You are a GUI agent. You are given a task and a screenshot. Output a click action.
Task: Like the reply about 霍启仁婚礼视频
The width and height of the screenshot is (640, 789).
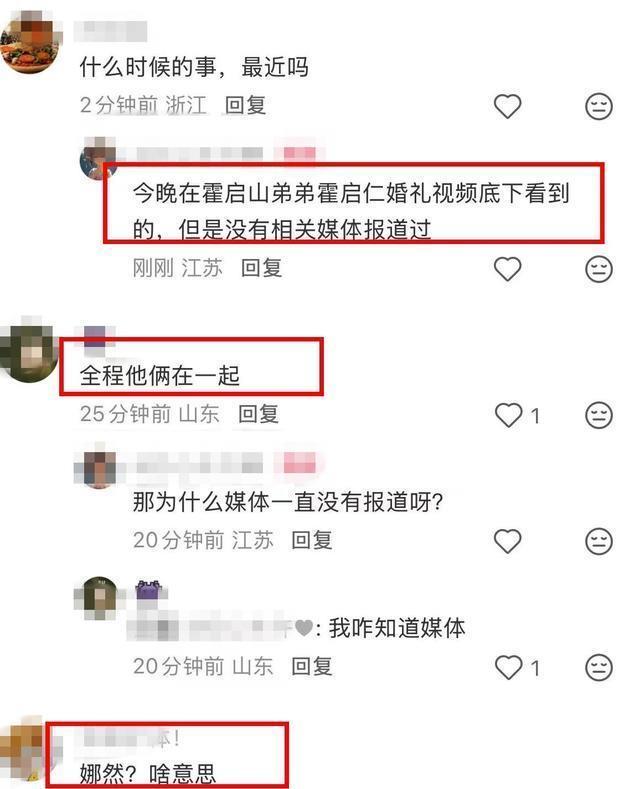pyautogui.click(x=507, y=269)
